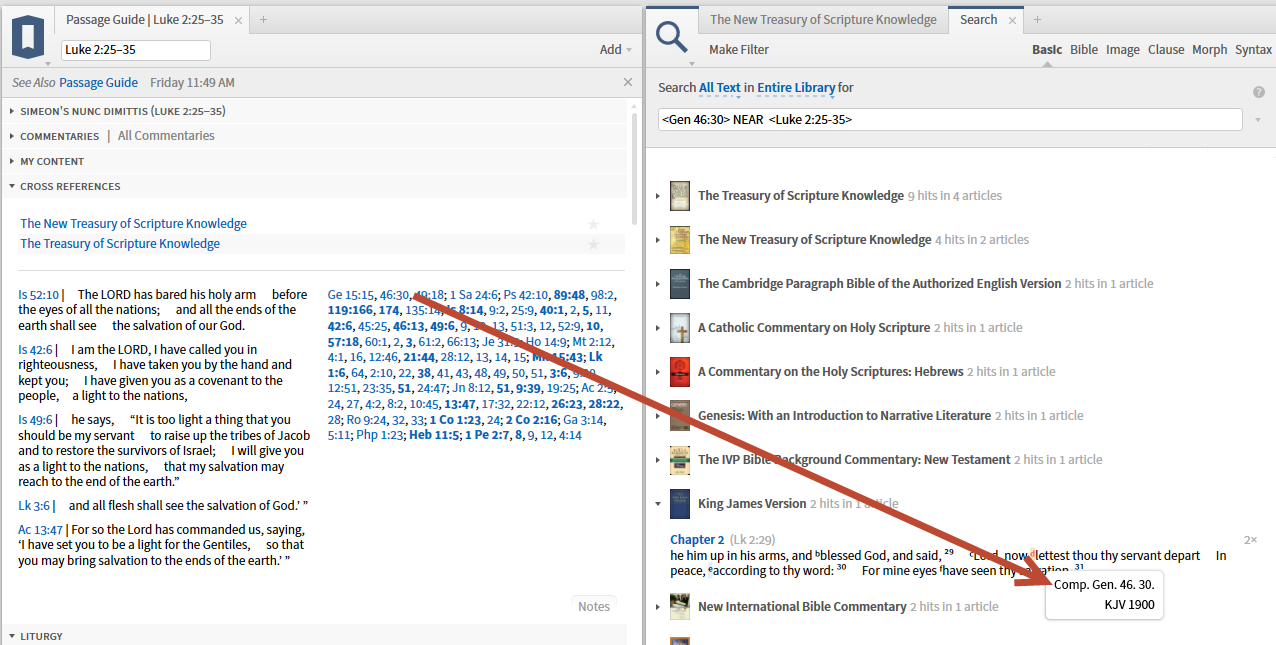Open the Chapter 2 KJV search result
Screen dimensions: 1276x645
point(697,540)
